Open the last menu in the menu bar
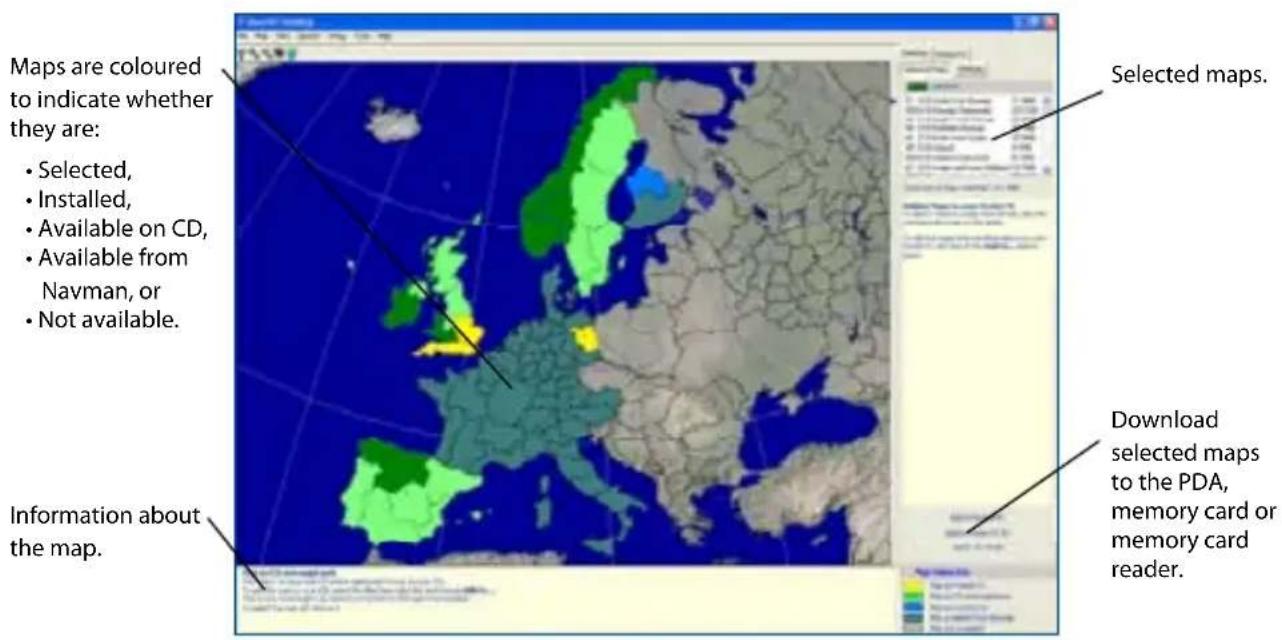Image resolution: width=1282 pixels, height=640 pixels. 385,36
